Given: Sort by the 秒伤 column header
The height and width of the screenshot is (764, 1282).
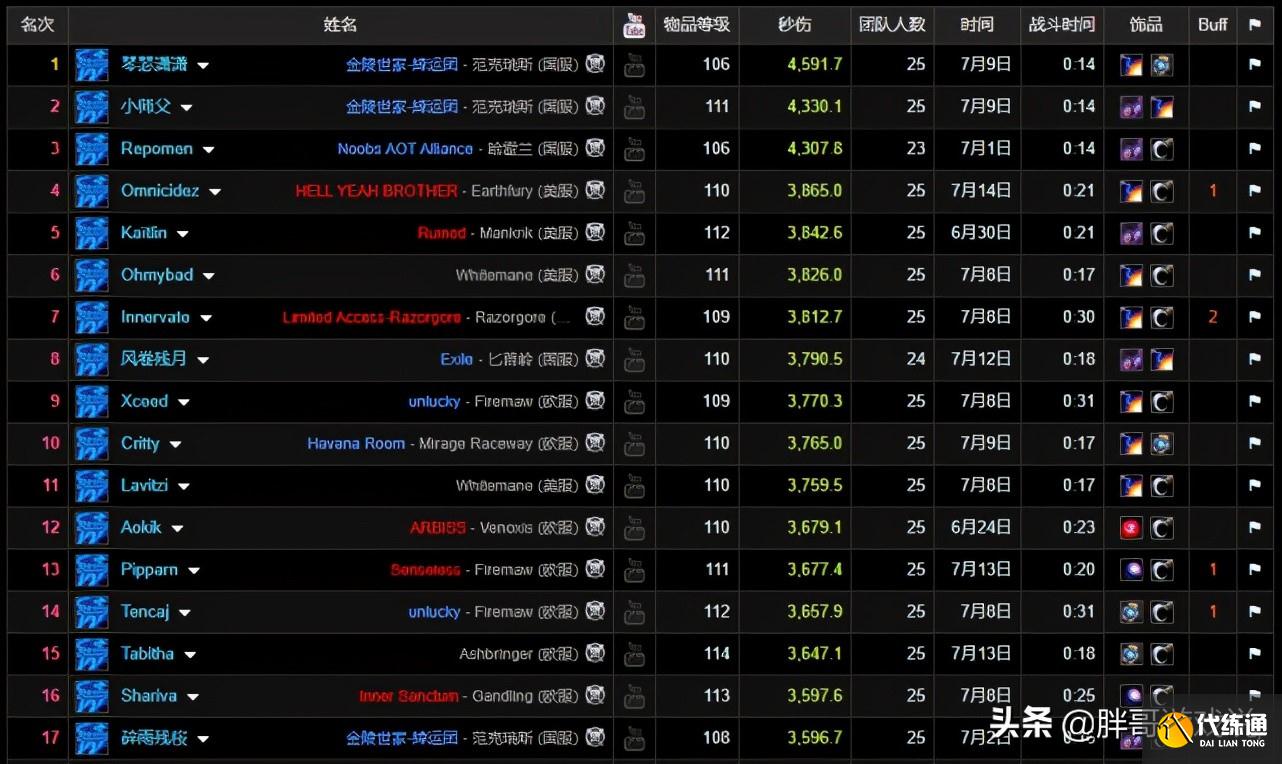Looking at the screenshot, I should pos(794,24).
